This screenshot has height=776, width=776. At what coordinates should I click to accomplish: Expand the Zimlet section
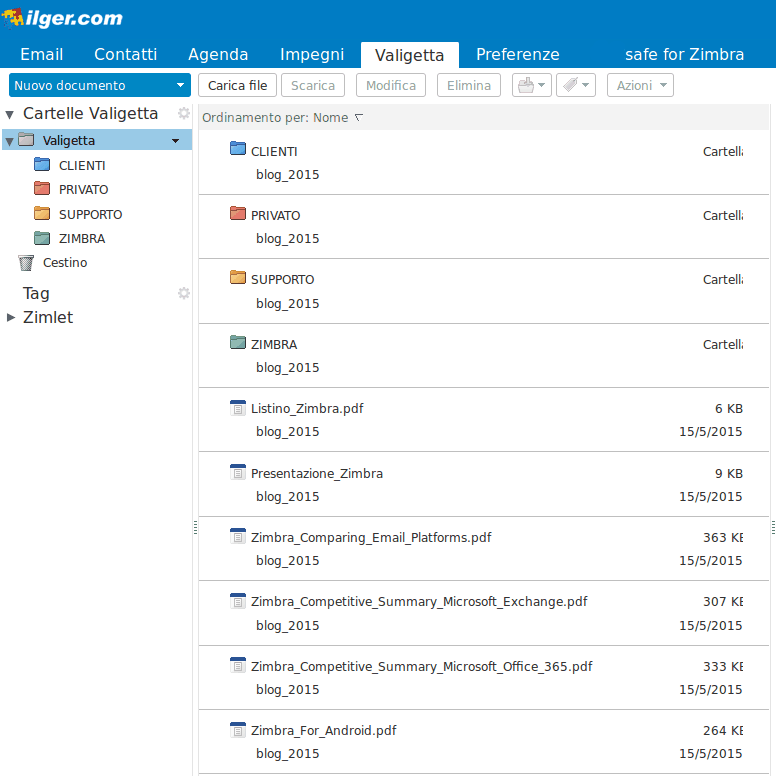click(10, 317)
